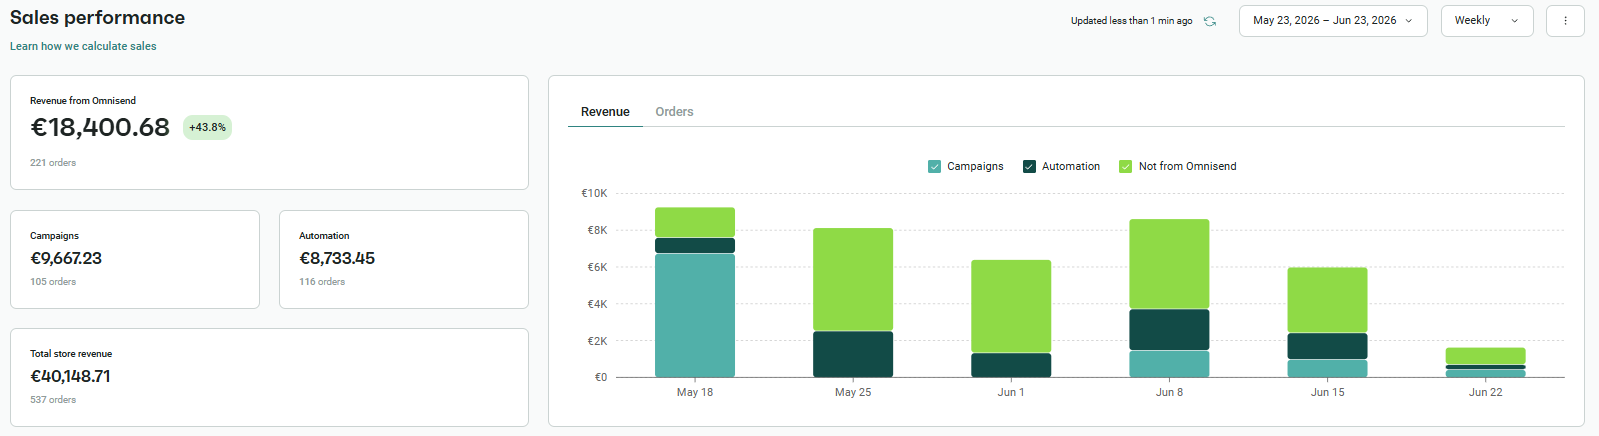Click the May 25 Not from Omnisend bar segment

pos(853,279)
